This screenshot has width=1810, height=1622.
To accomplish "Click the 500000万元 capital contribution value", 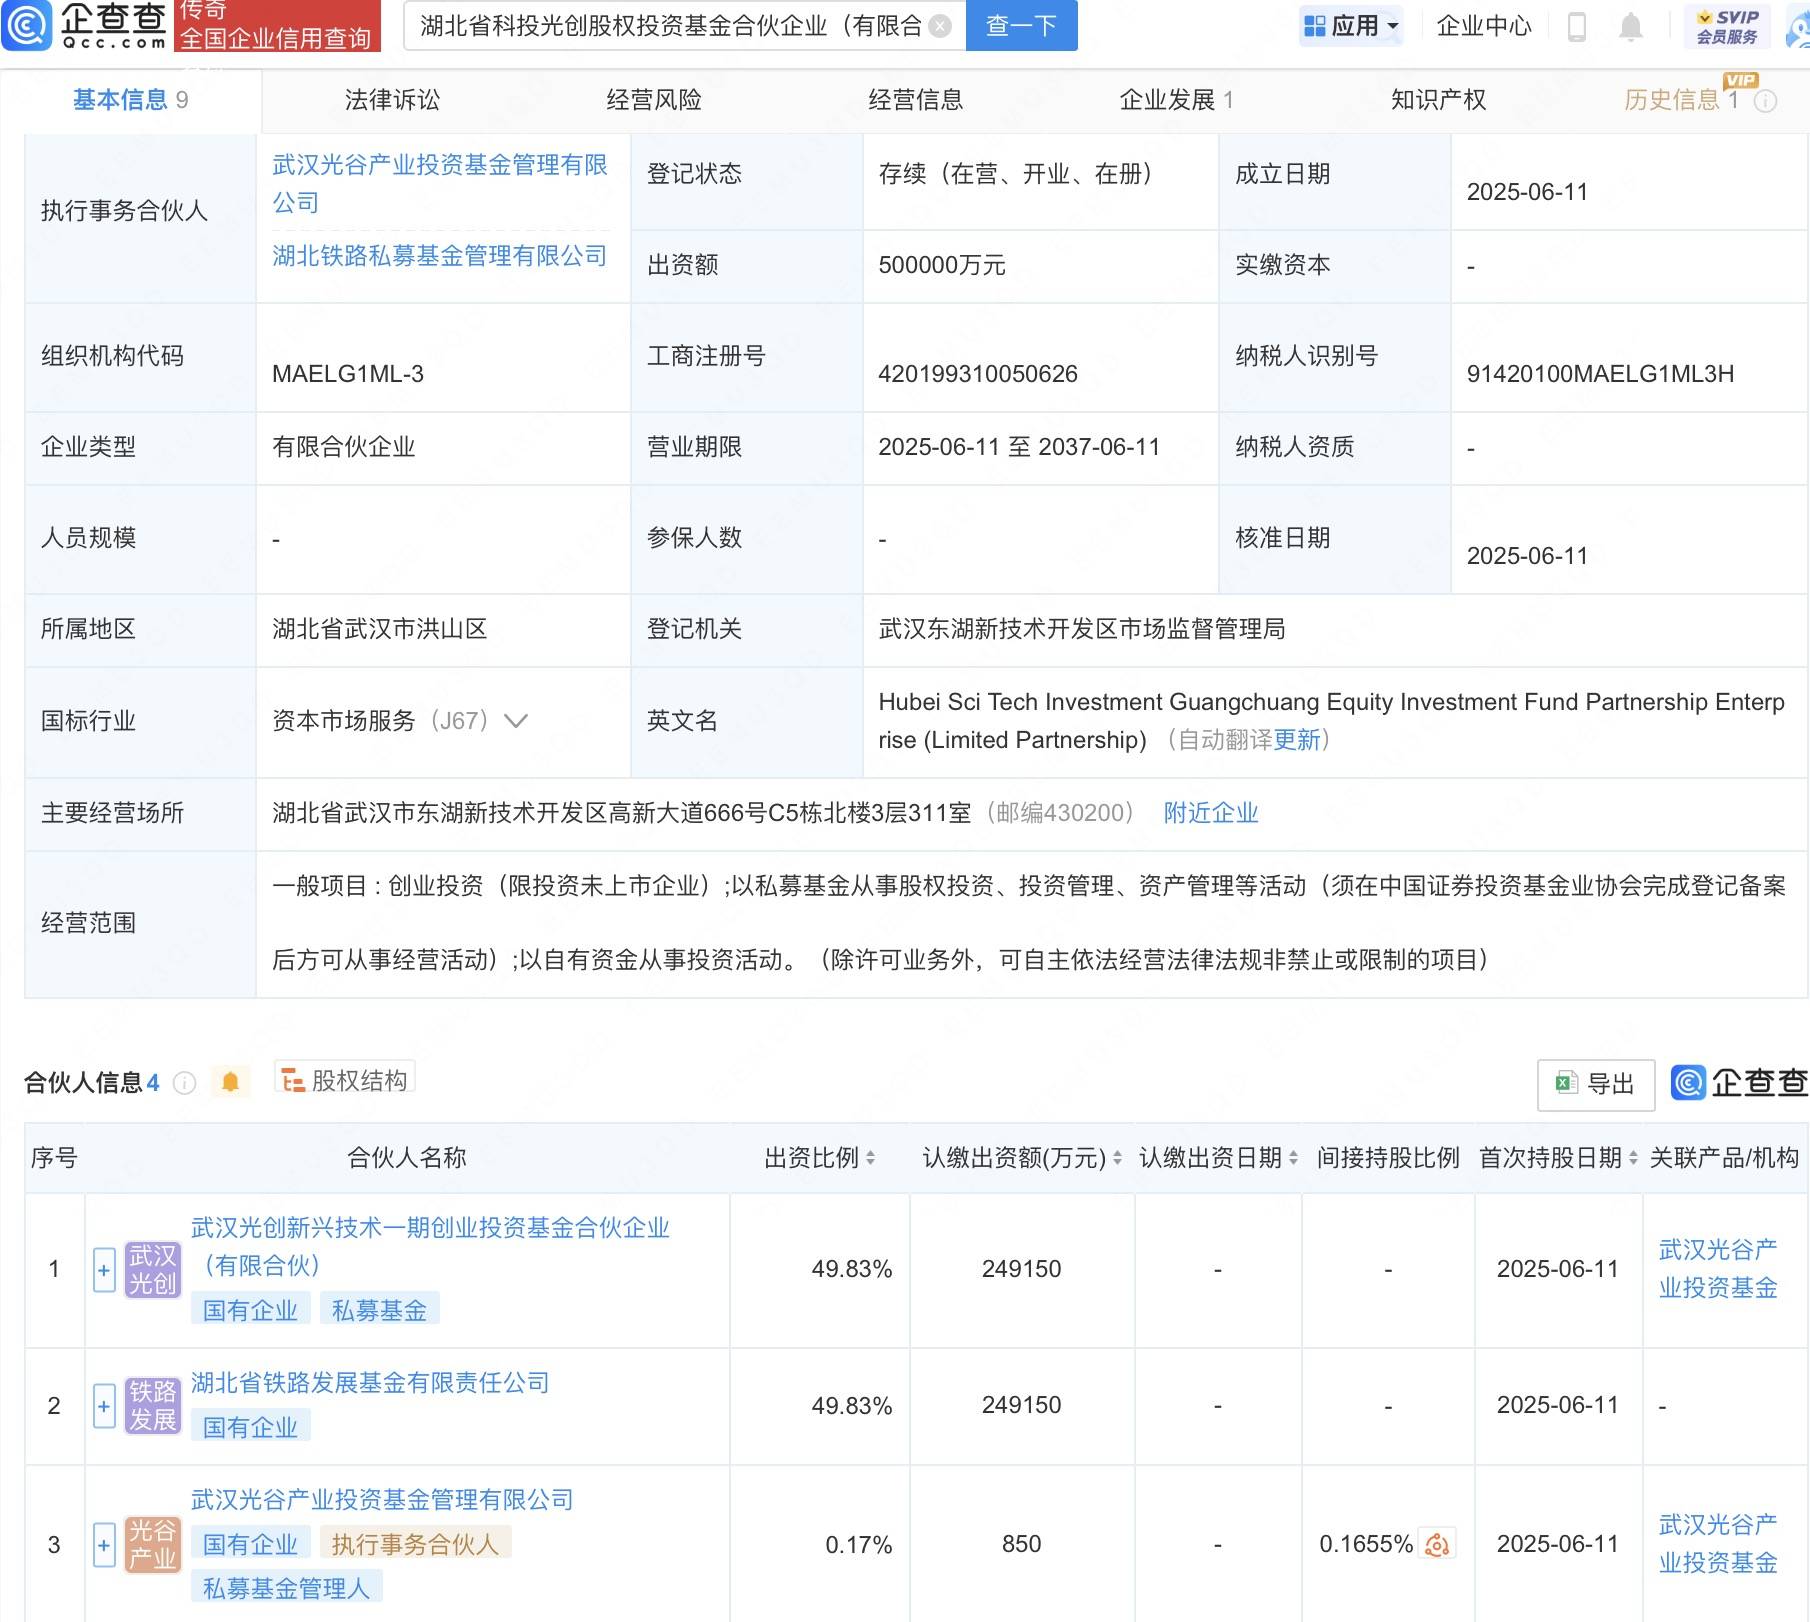I will point(942,266).
